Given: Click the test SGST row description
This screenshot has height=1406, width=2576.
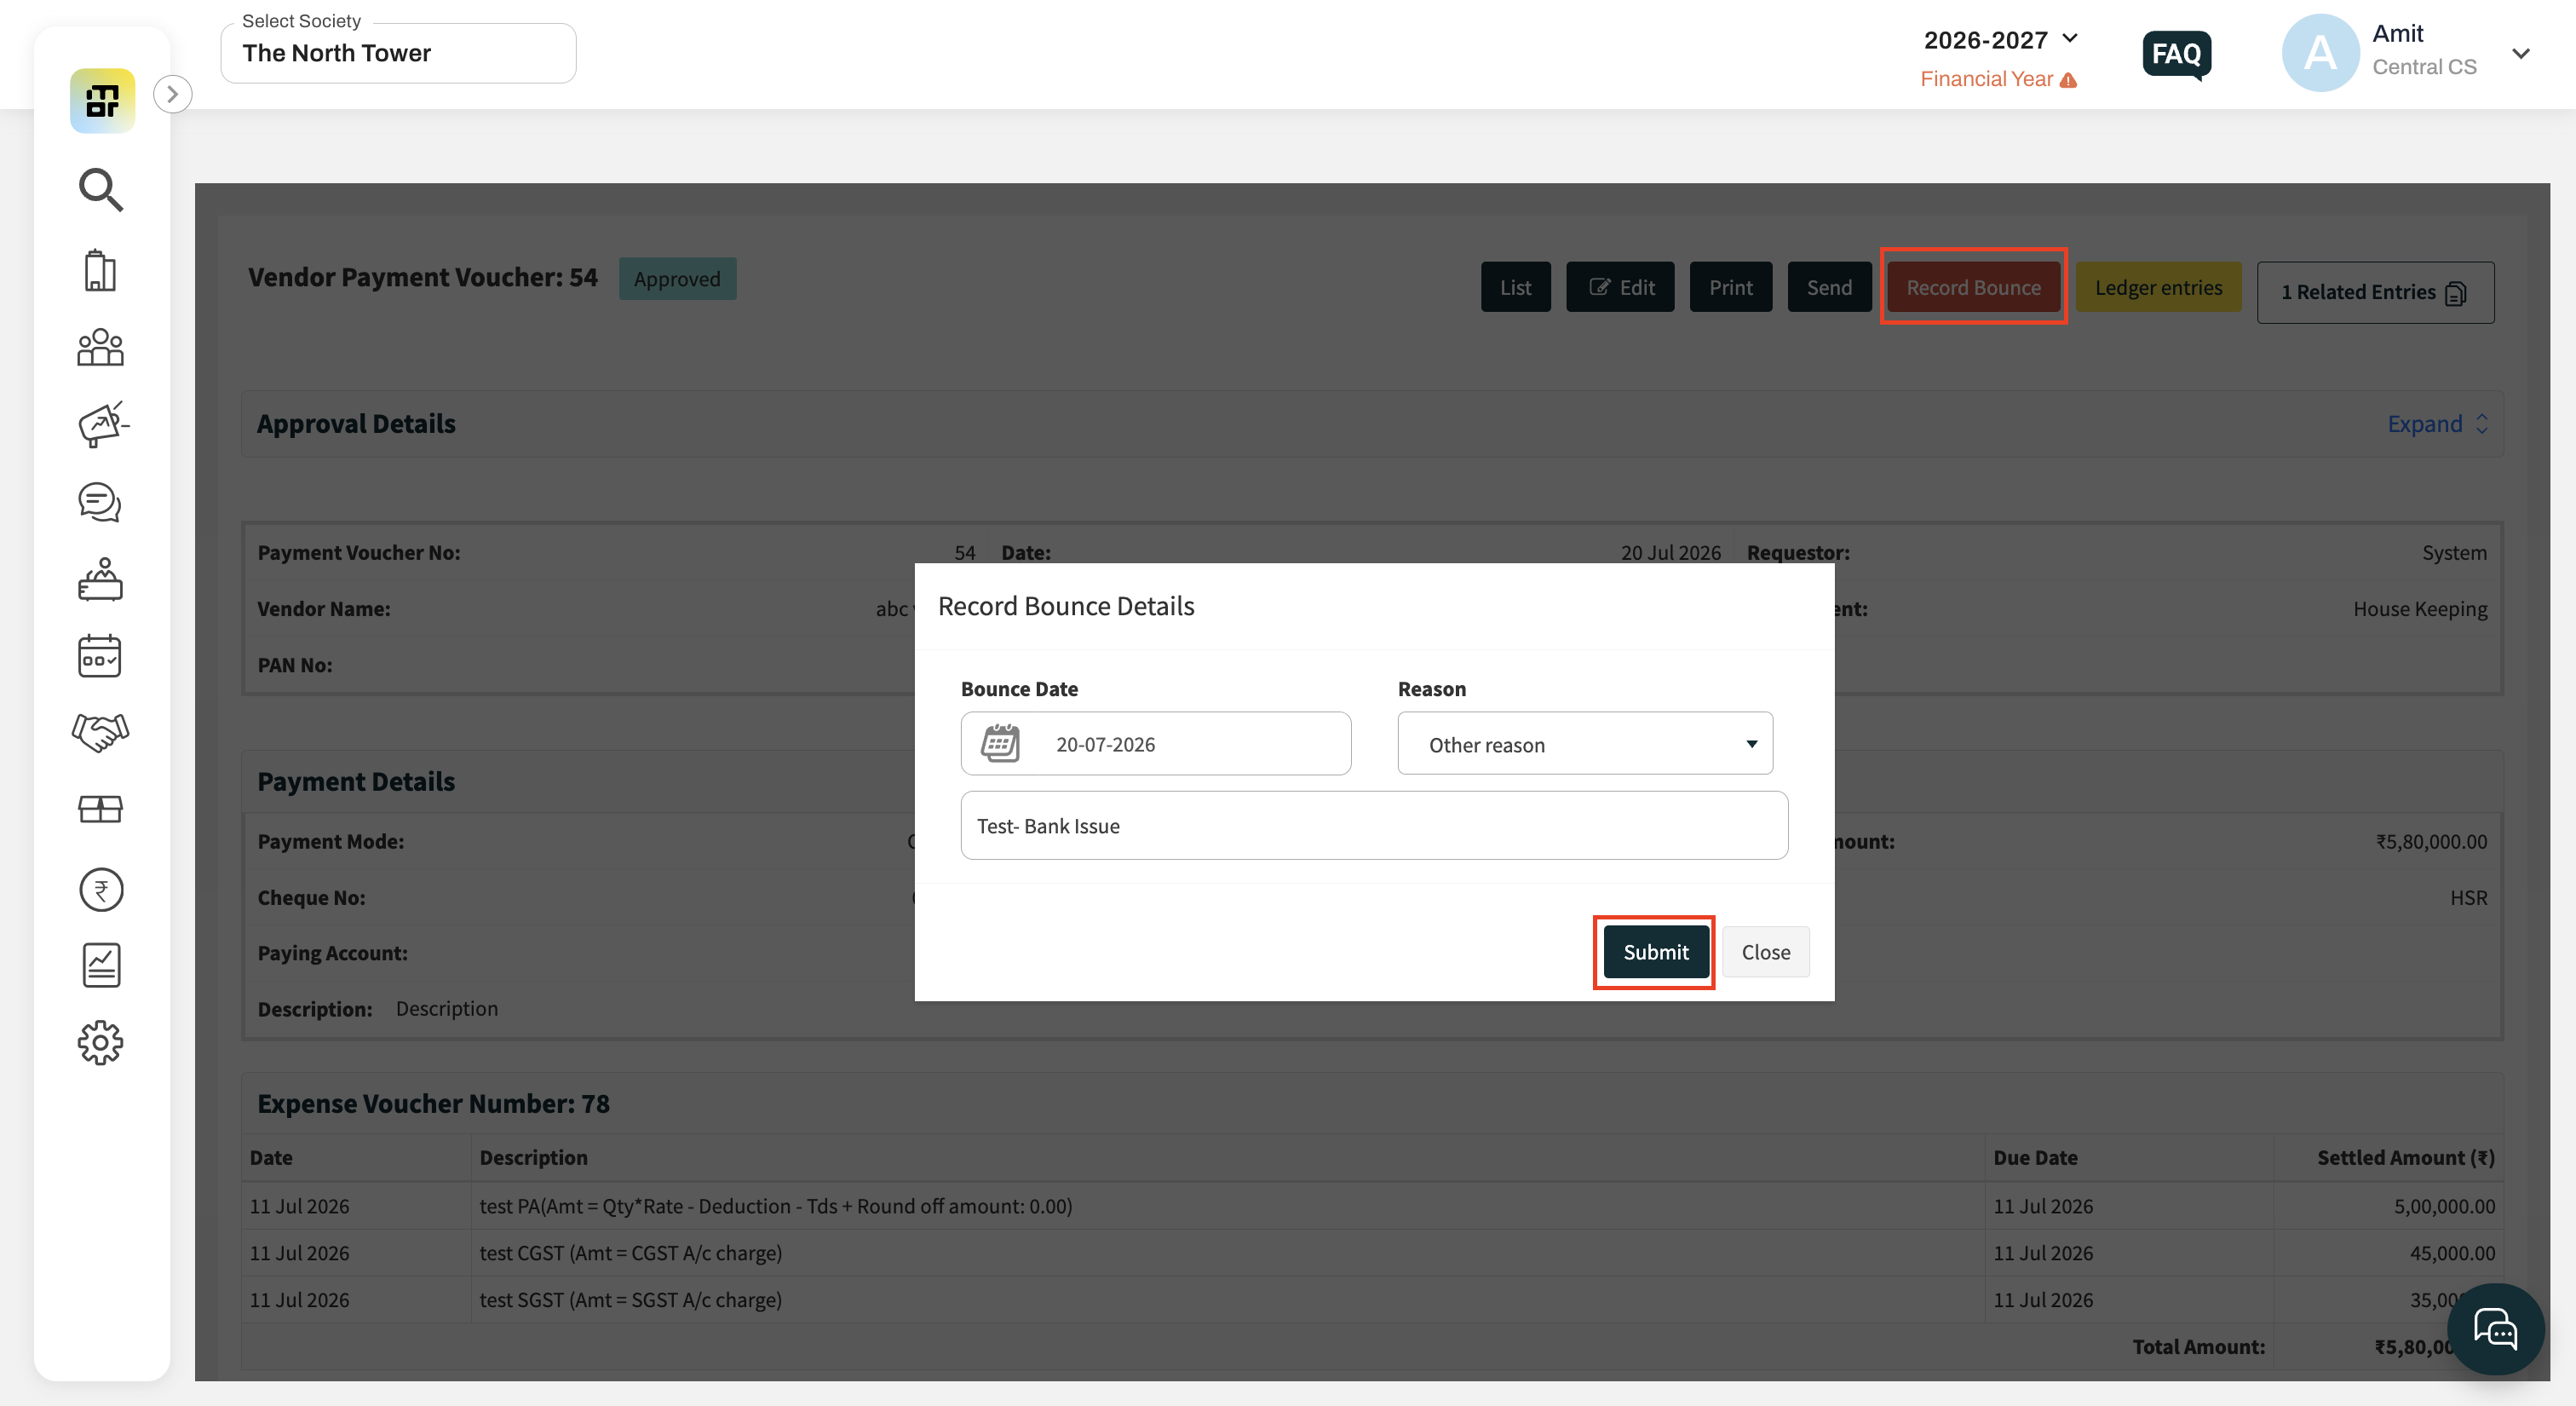Looking at the screenshot, I should (630, 1300).
